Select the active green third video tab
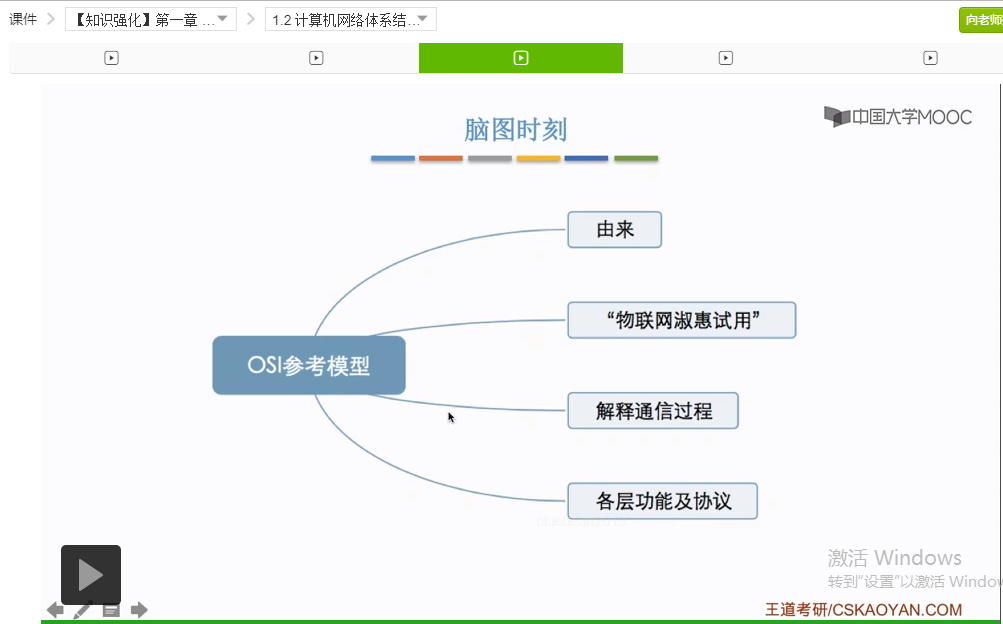The height and width of the screenshot is (624, 1003). [x=521, y=58]
